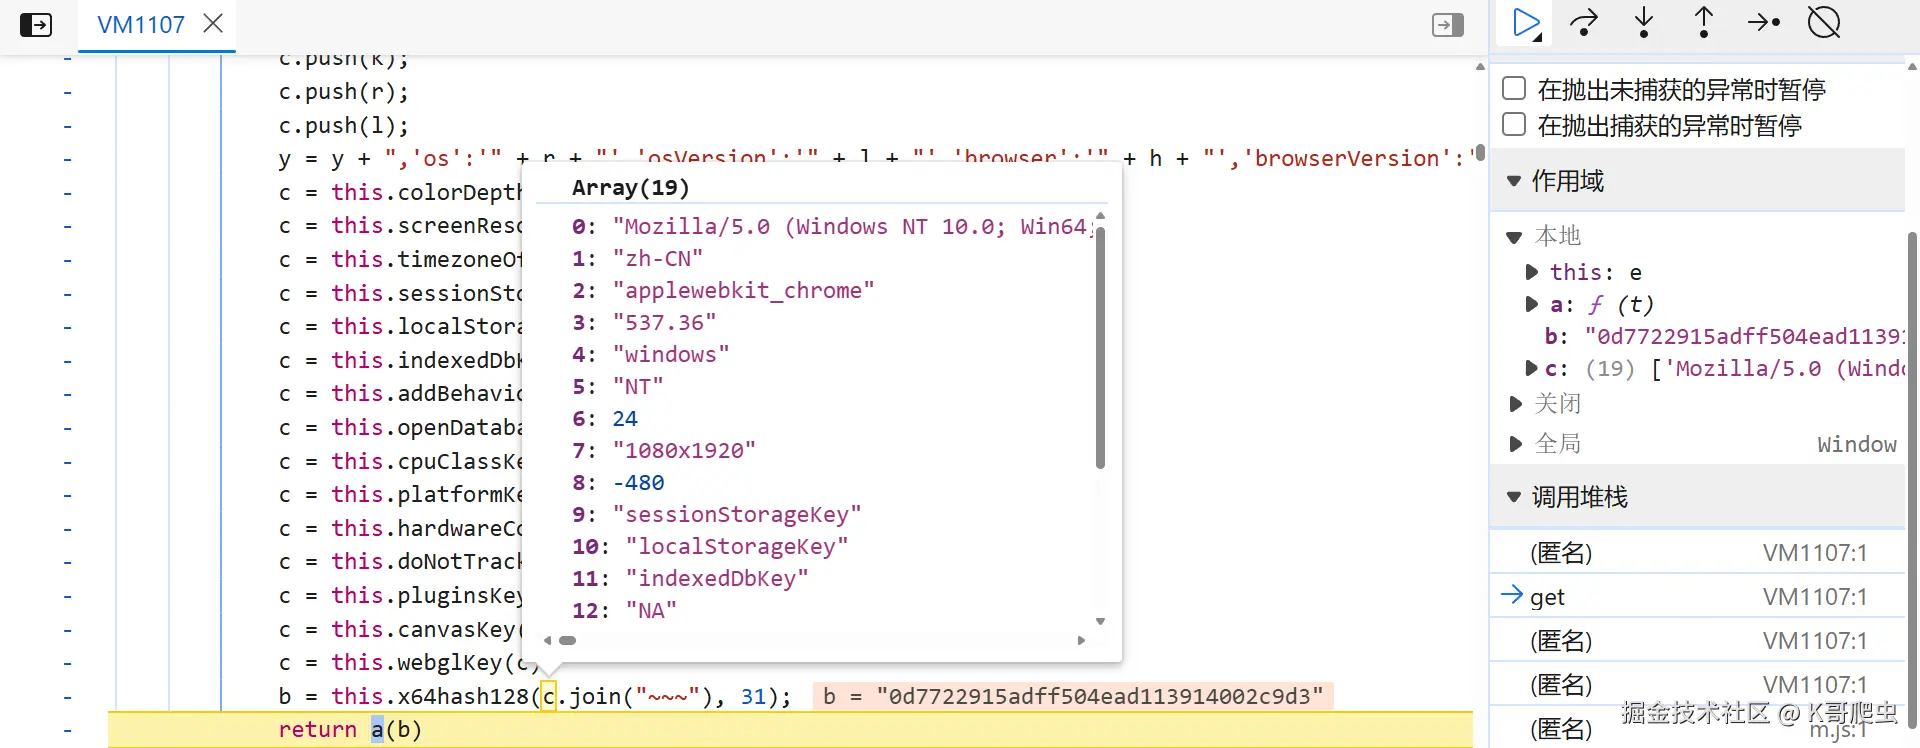1920x748 pixels.
Task: Toggle the file navigator sidebar icon
Action: click(36, 24)
